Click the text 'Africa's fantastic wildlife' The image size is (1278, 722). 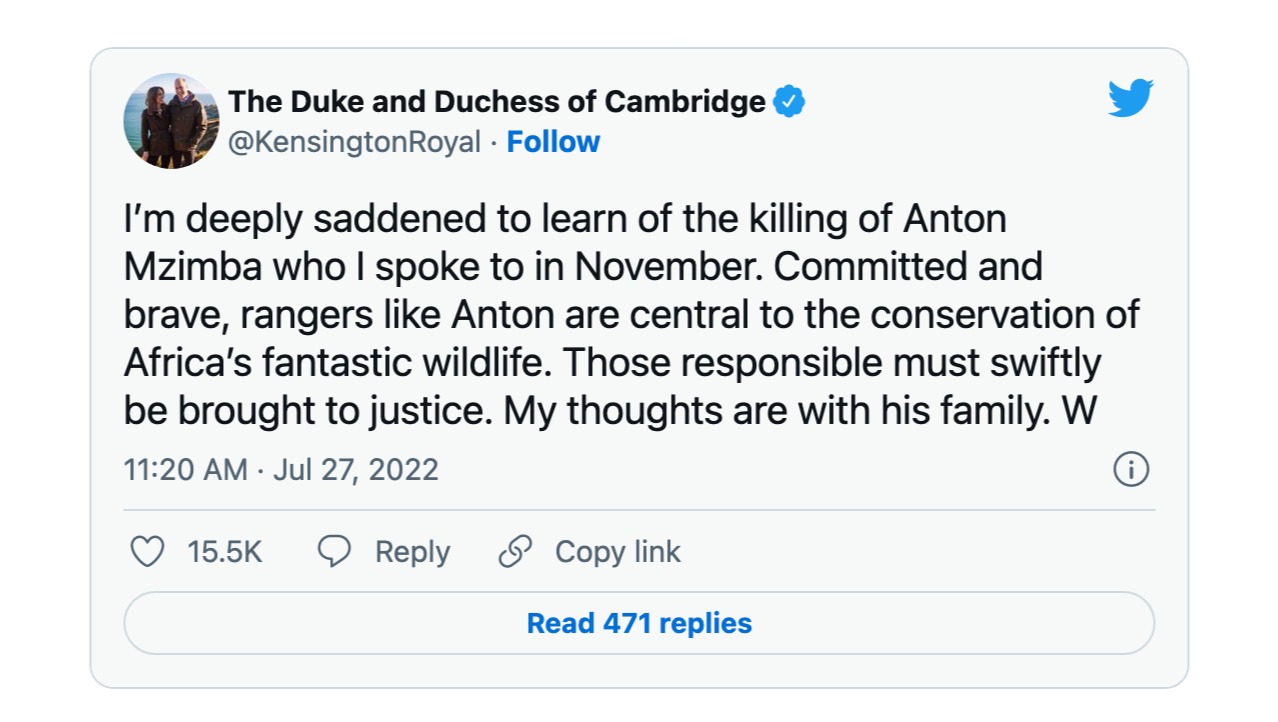tap(338, 363)
